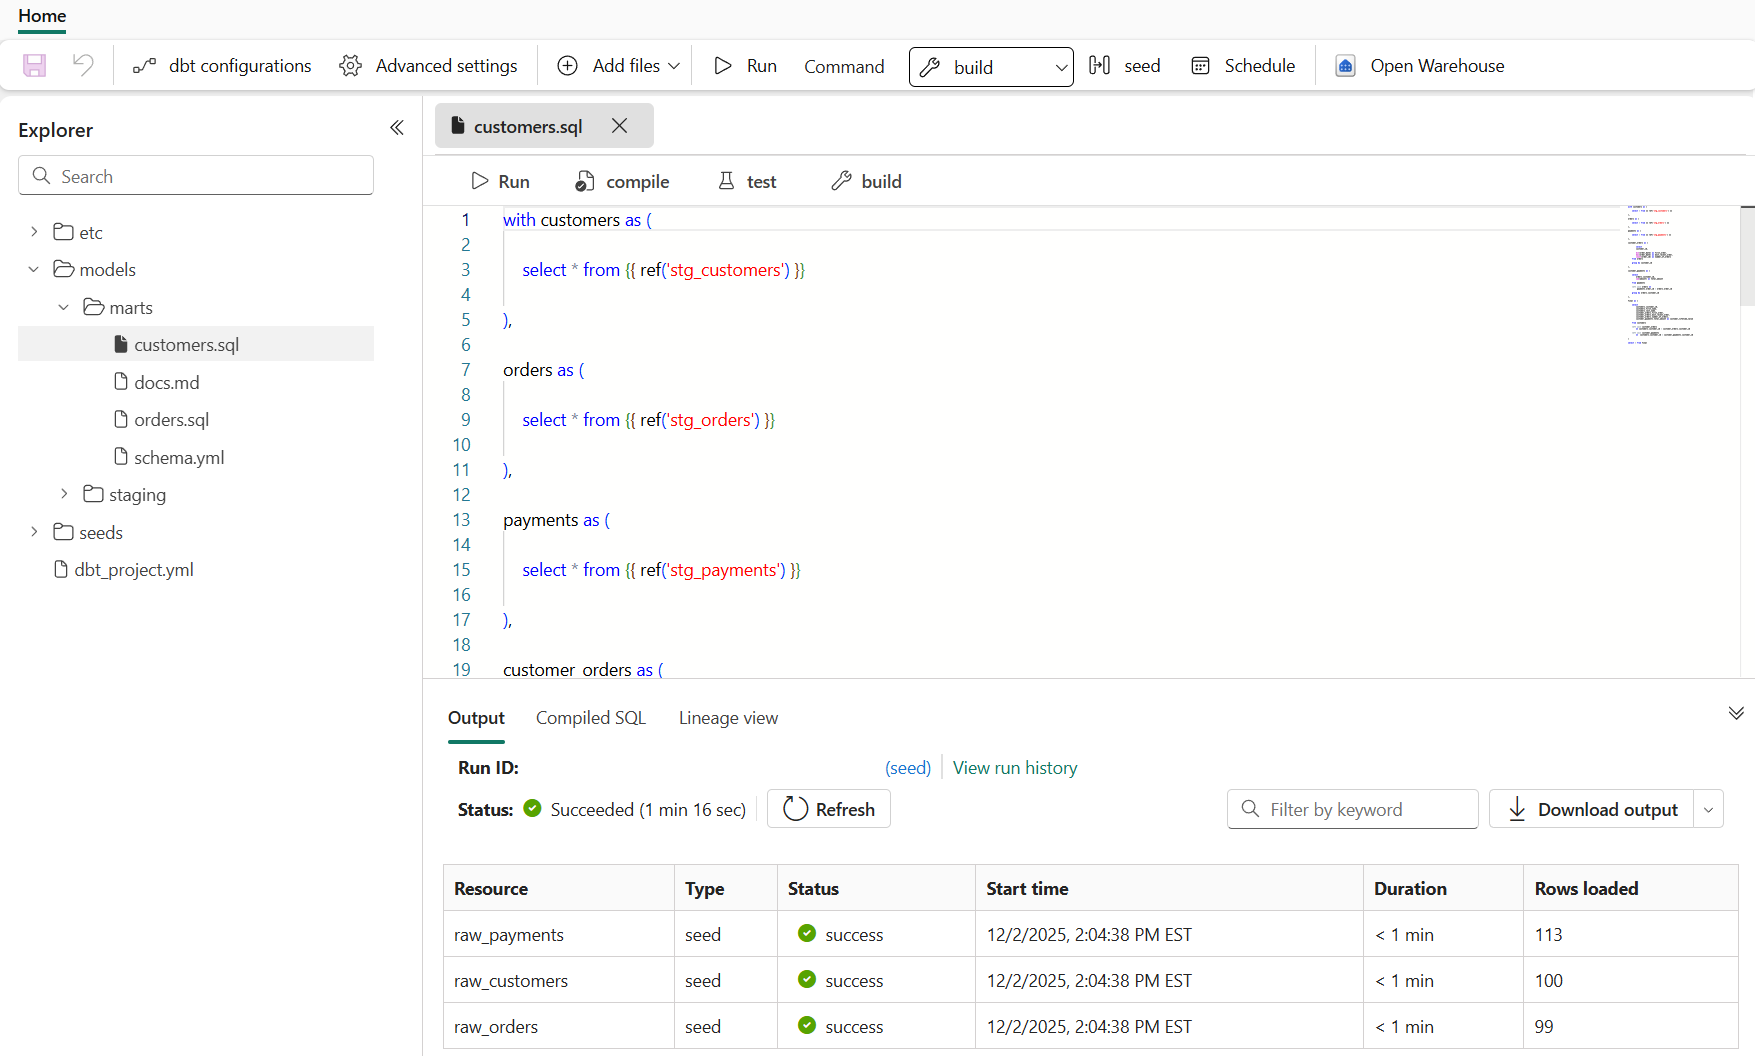Click compile in the editor toolbar
The width and height of the screenshot is (1755, 1056).
(622, 181)
